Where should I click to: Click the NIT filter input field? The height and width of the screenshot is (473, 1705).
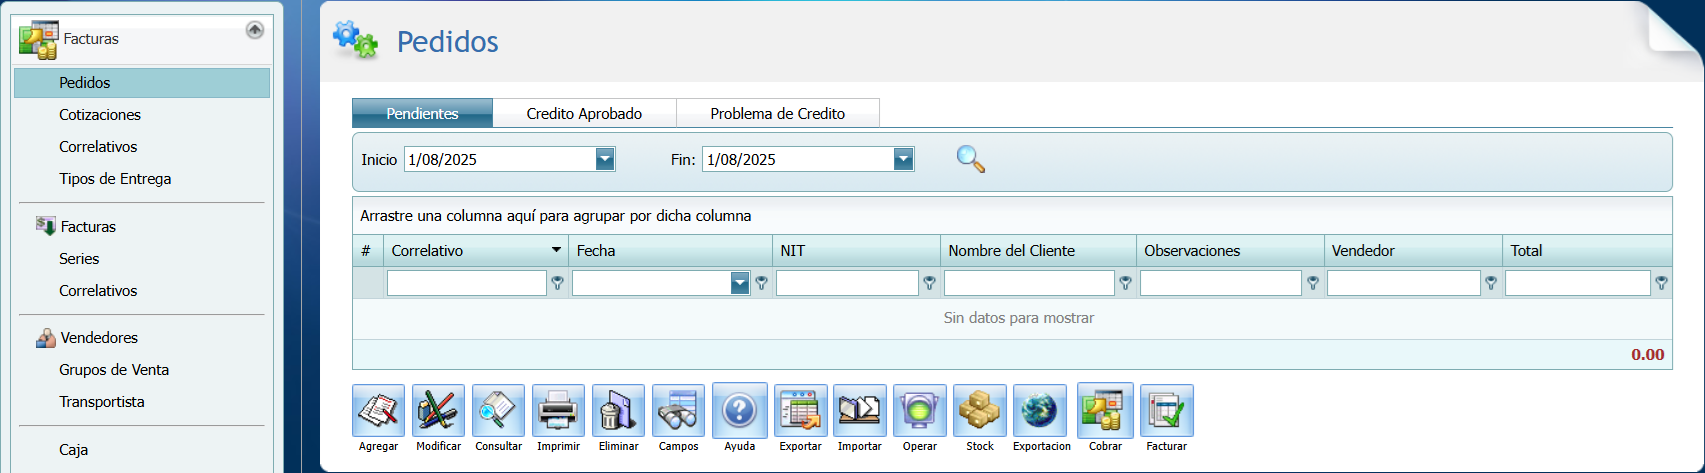click(x=847, y=284)
